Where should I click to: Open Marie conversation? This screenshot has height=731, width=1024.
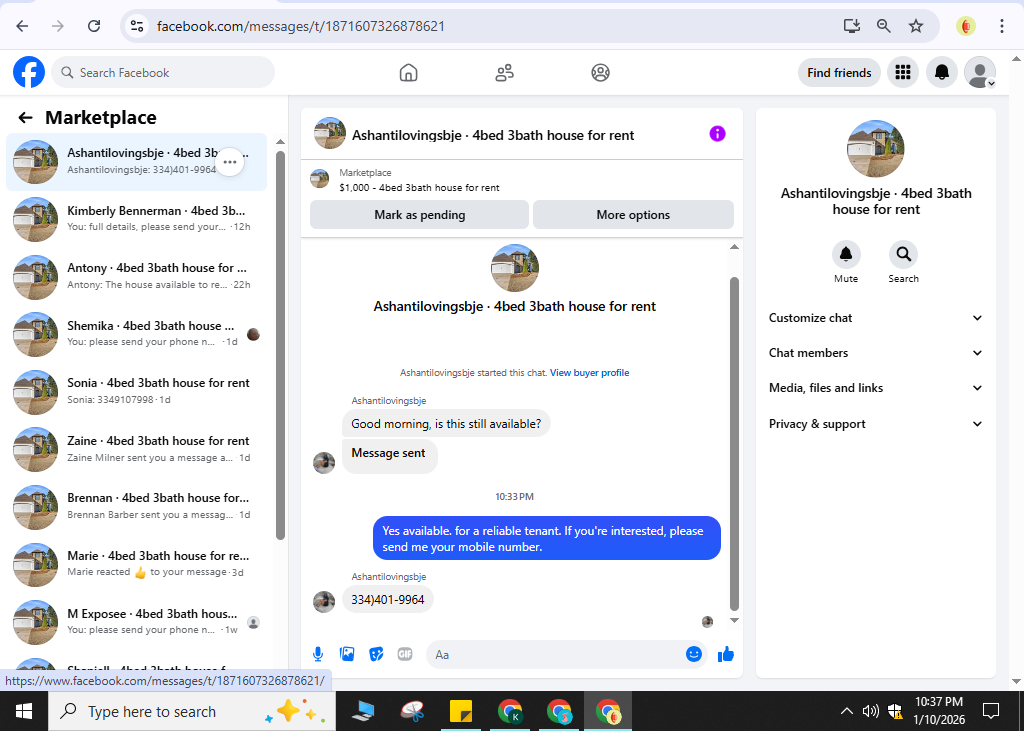(x=136, y=564)
